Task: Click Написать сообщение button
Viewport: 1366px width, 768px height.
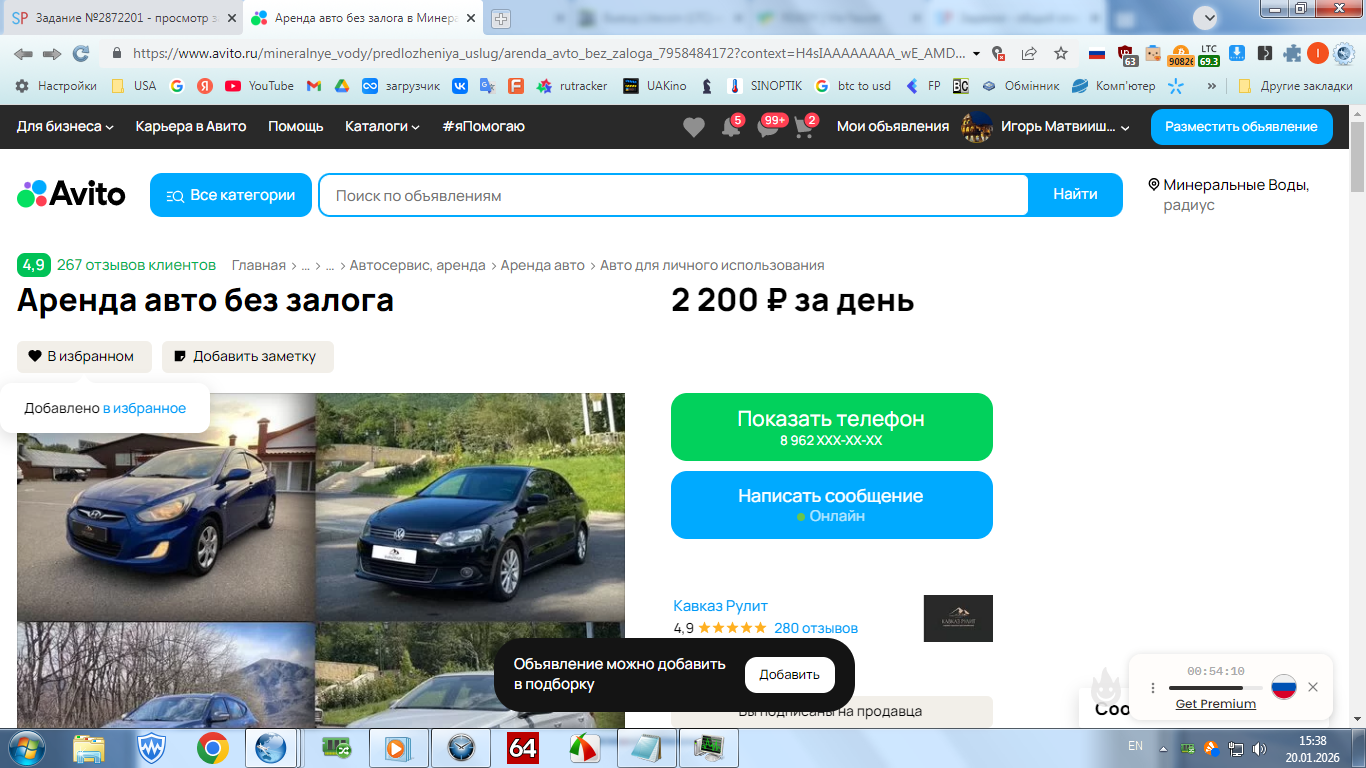Action: (832, 505)
